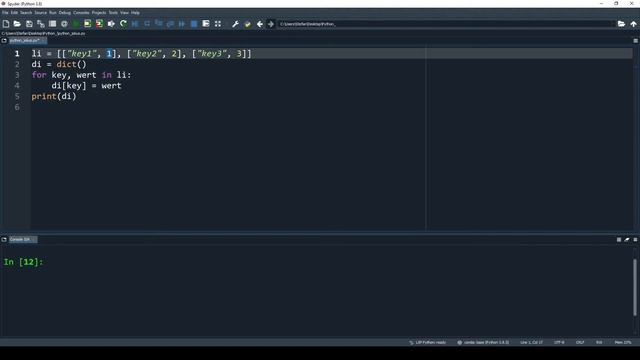Click the 'for key, wert in li:' line
The width and height of the screenshot is (640, 360).
[x=81, y=75]
